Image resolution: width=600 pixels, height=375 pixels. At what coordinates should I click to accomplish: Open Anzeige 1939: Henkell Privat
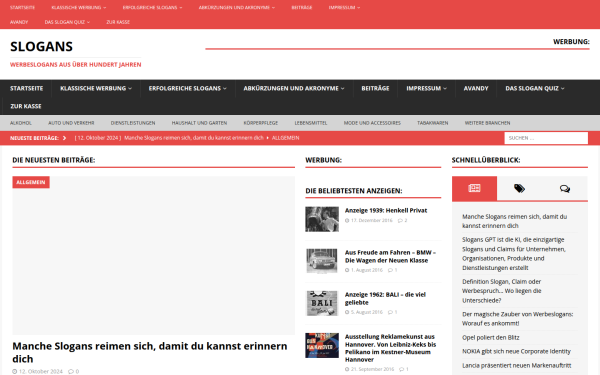pos(386,210)
